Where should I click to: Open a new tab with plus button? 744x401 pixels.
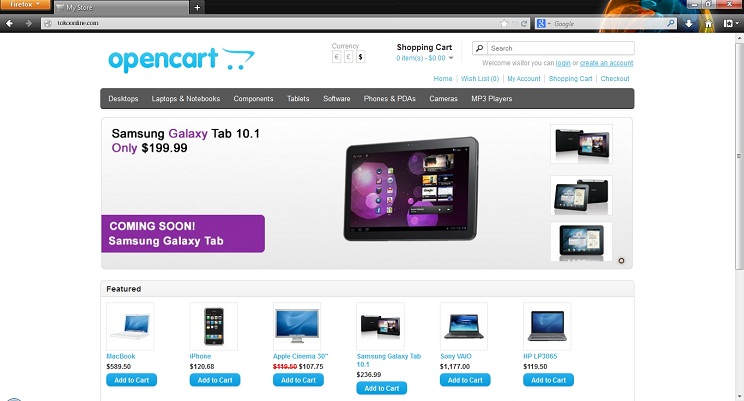click(x=197, y=7)
